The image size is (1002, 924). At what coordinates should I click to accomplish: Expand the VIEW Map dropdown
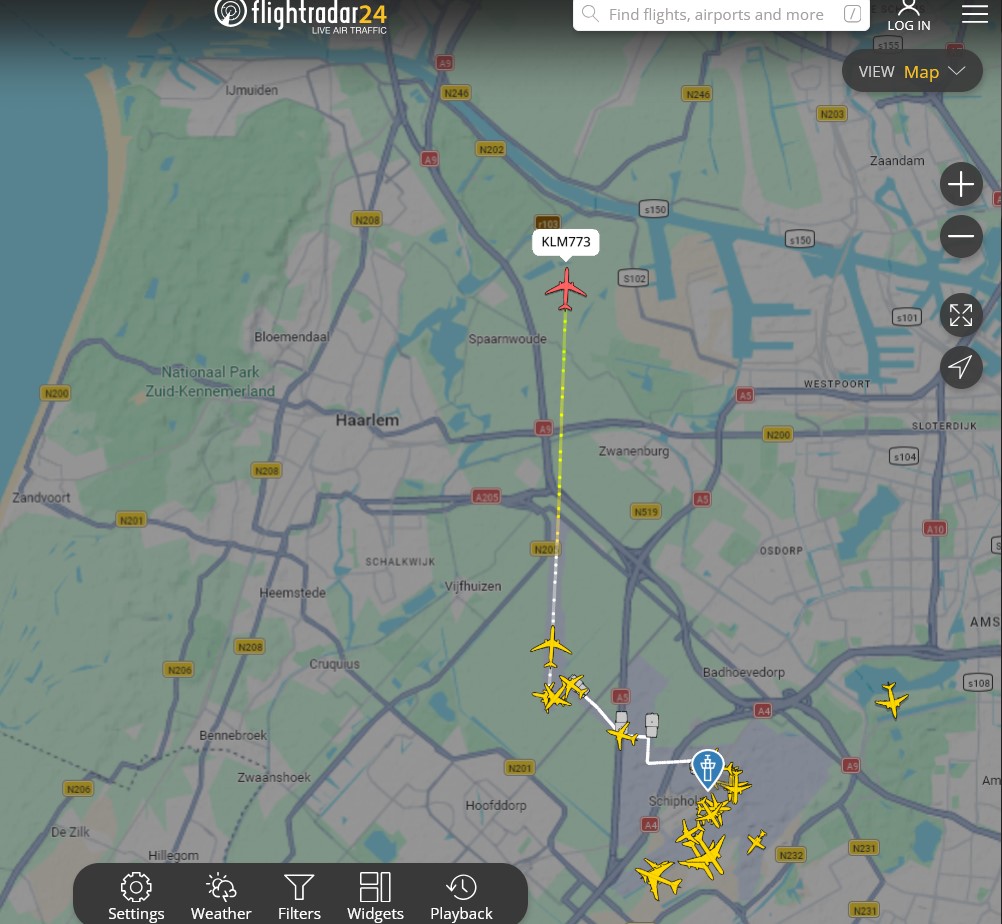tap(912, 72)
